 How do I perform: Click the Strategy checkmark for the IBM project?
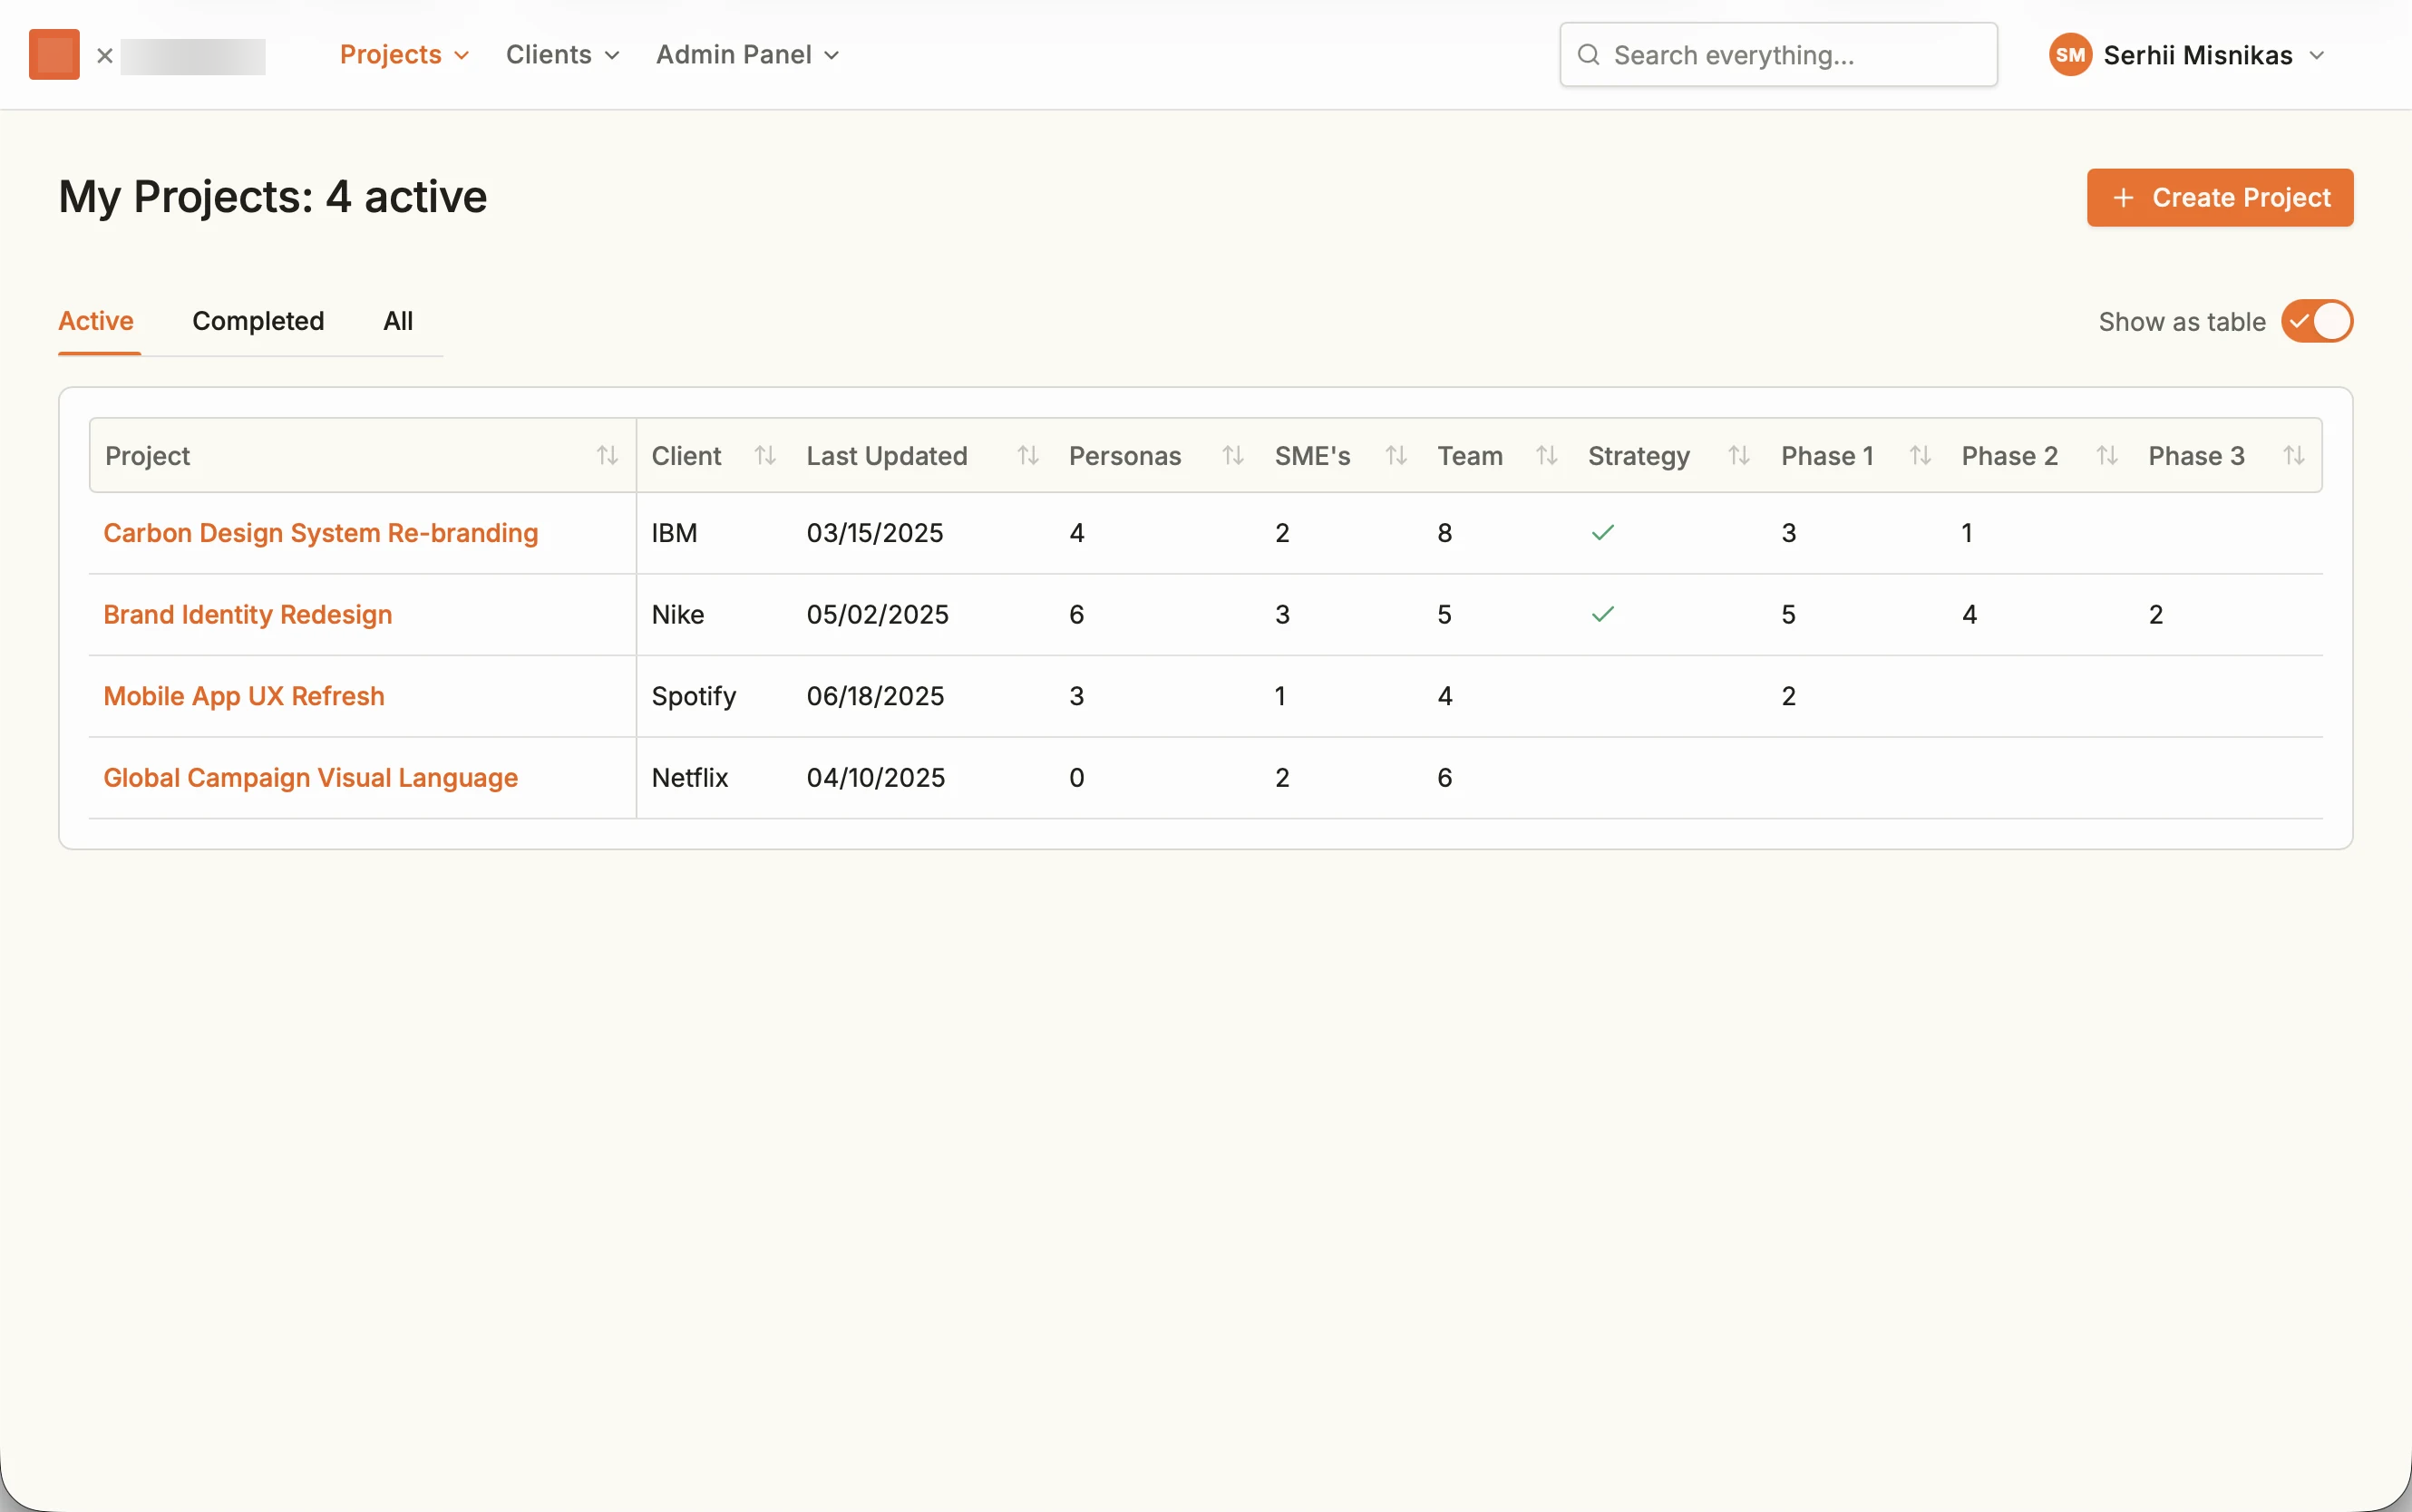1603,533
